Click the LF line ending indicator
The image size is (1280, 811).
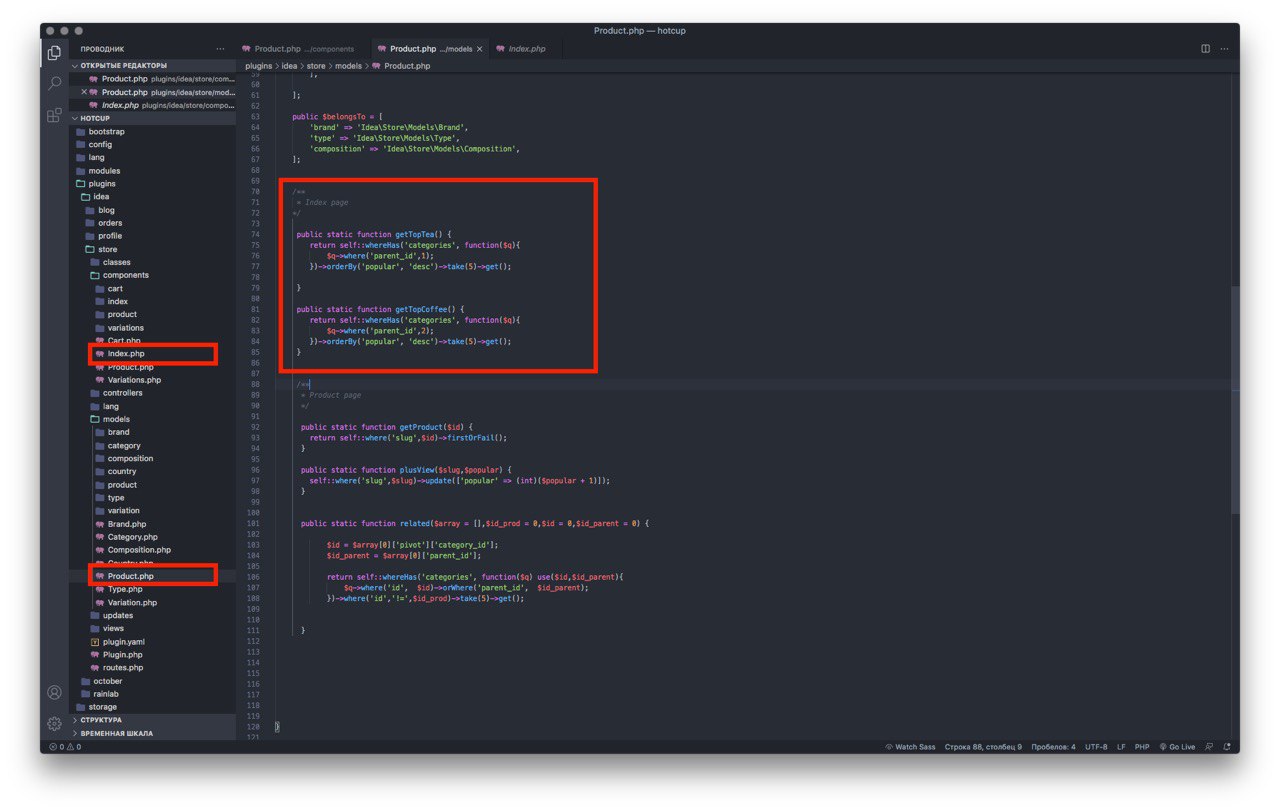[1121, 746]
